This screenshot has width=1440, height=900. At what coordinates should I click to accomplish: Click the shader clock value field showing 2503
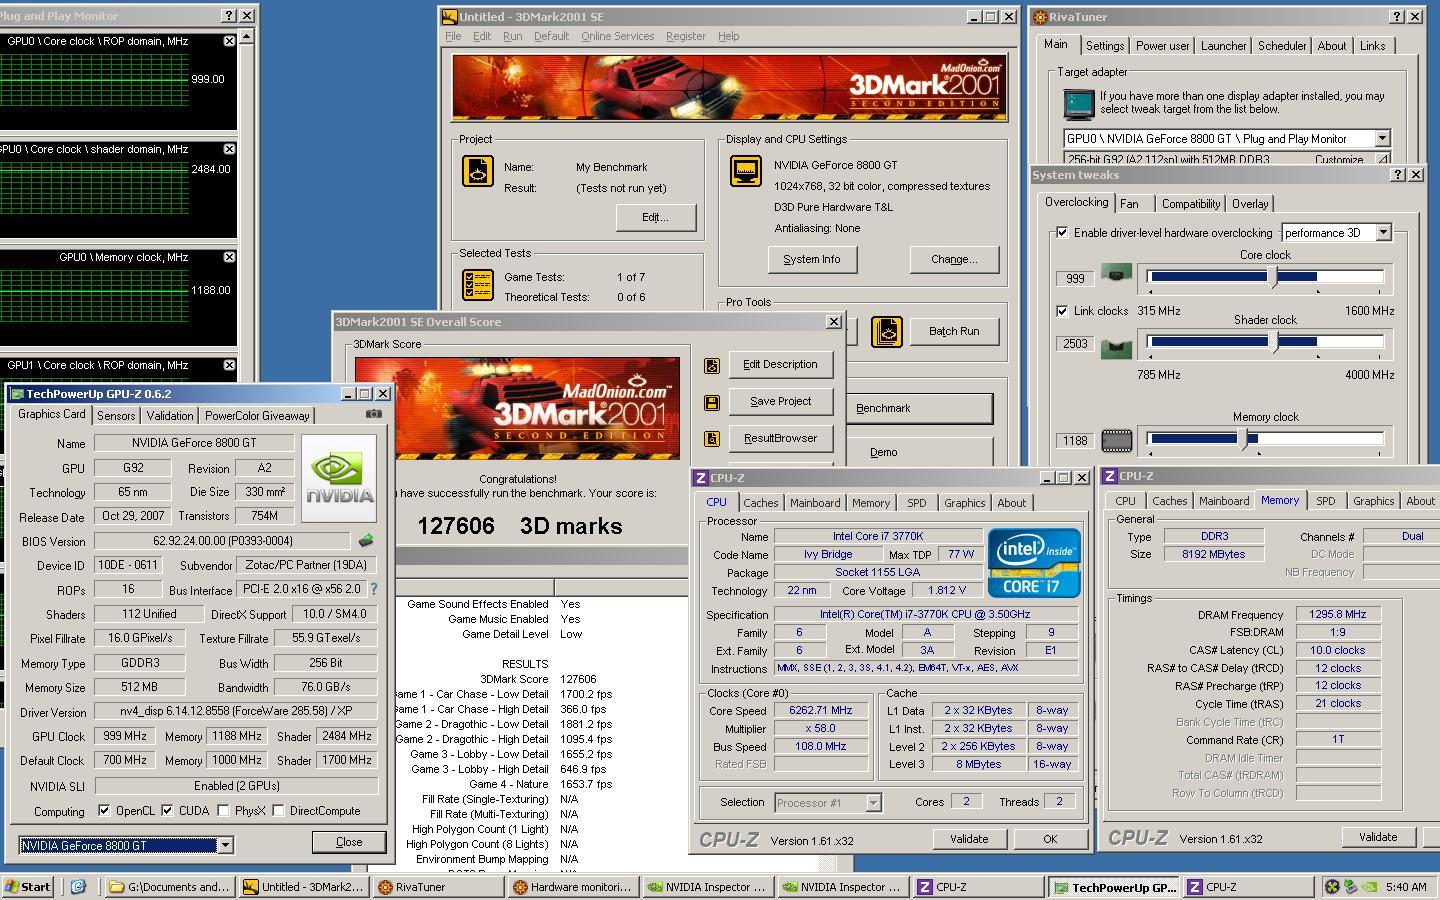[1075, 343]
